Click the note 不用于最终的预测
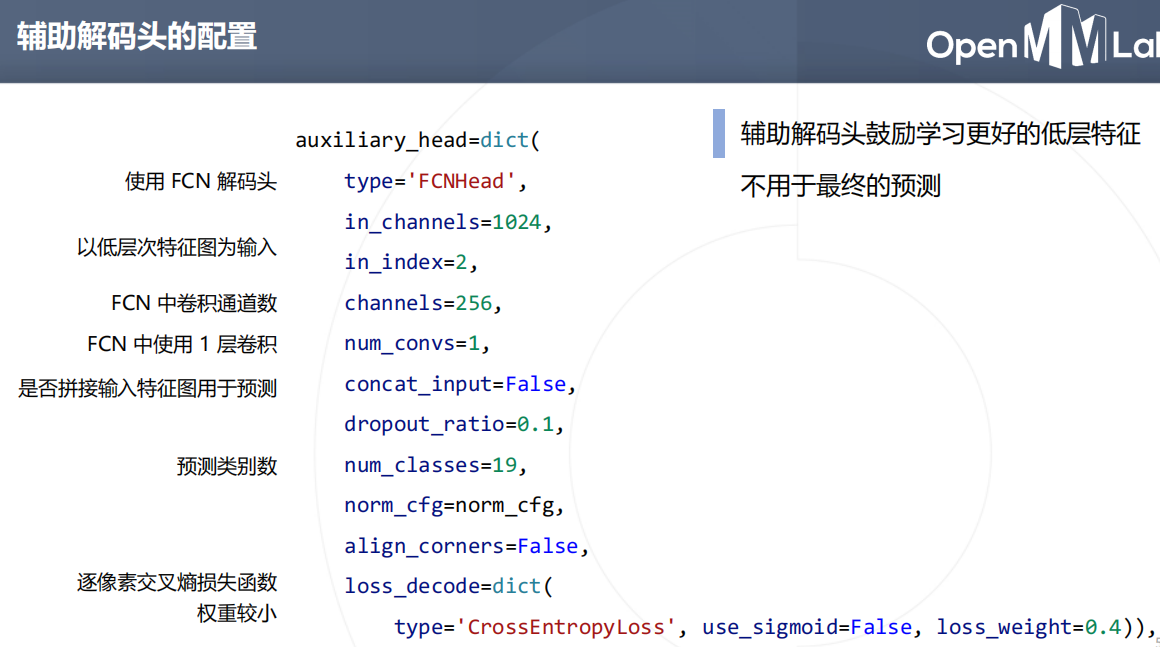This screenshot has height=647, width=1160. coord(840,186)
